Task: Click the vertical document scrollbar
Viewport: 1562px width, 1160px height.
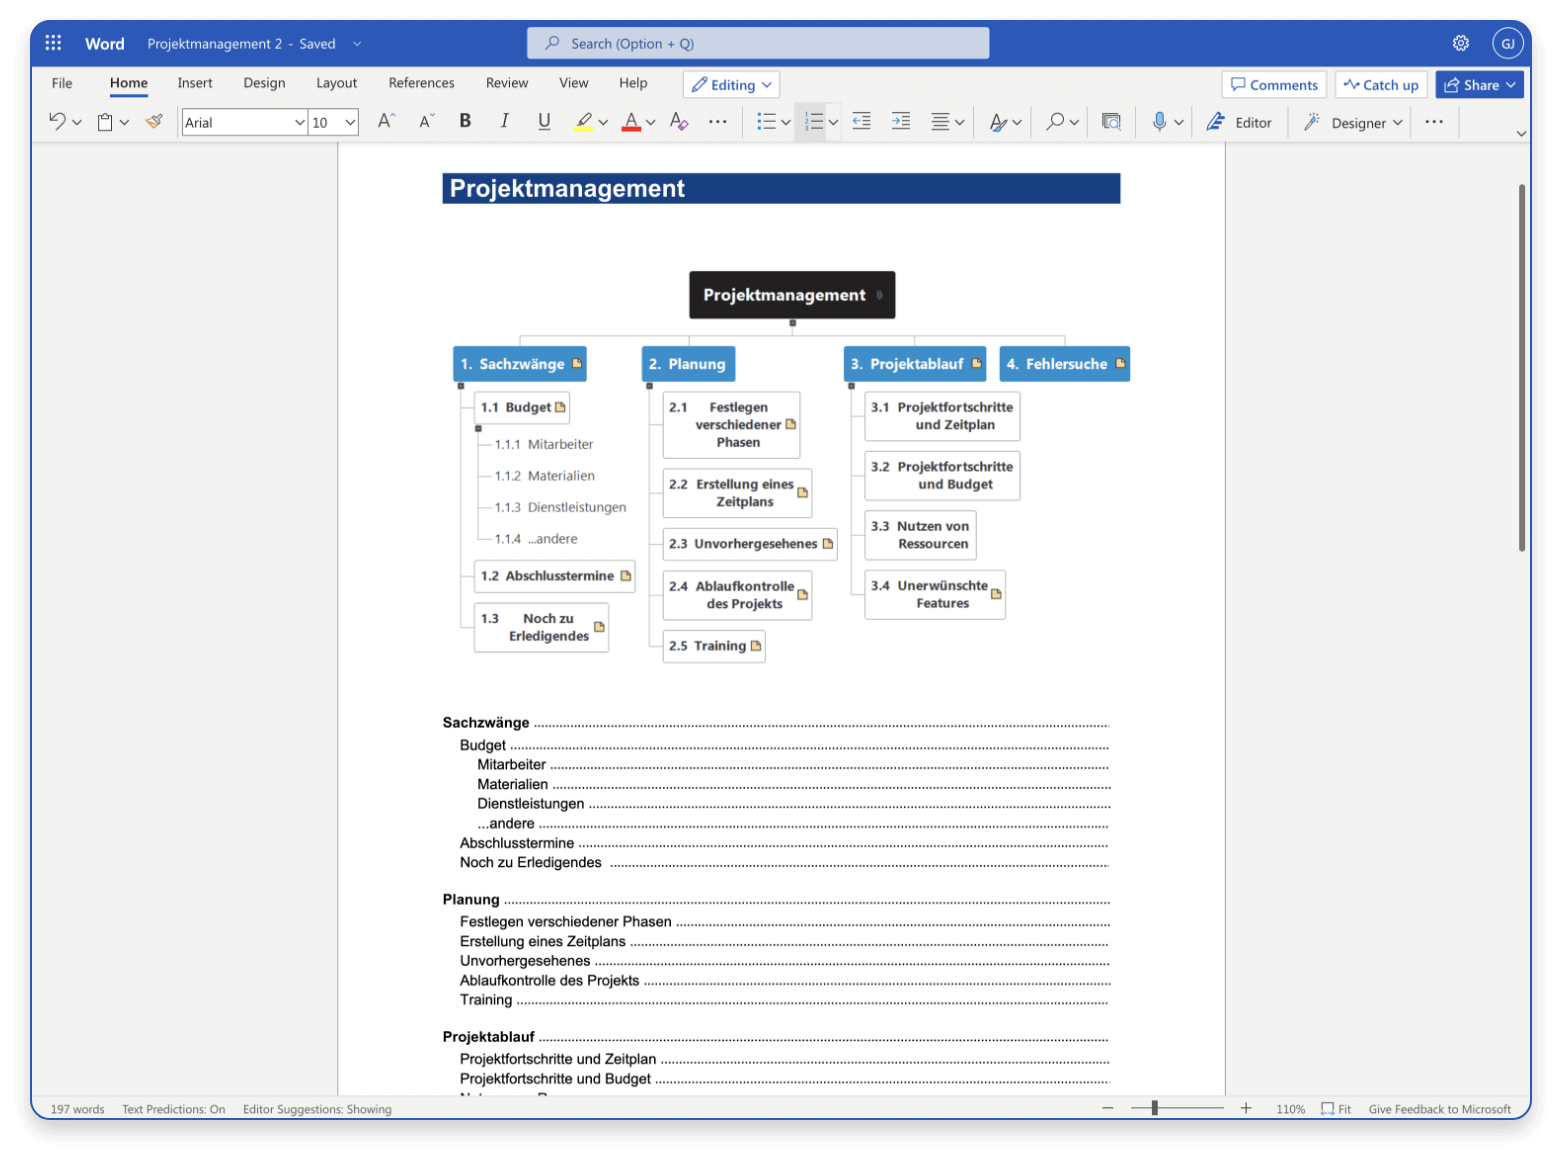Action: pos(1522,367)
